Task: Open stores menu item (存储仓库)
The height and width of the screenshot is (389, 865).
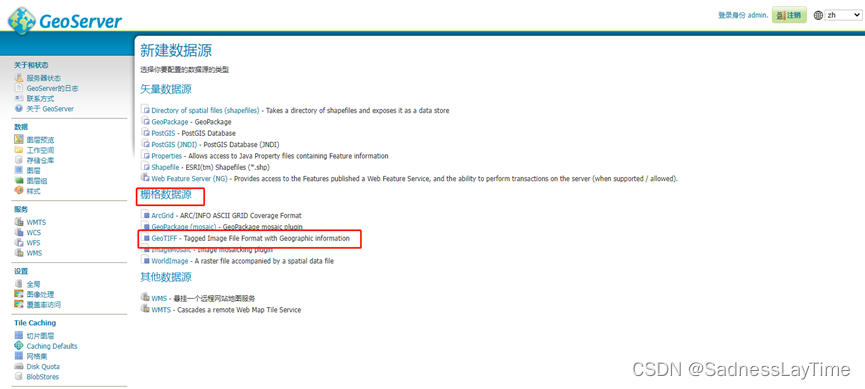Action: [x=40, y=160]
